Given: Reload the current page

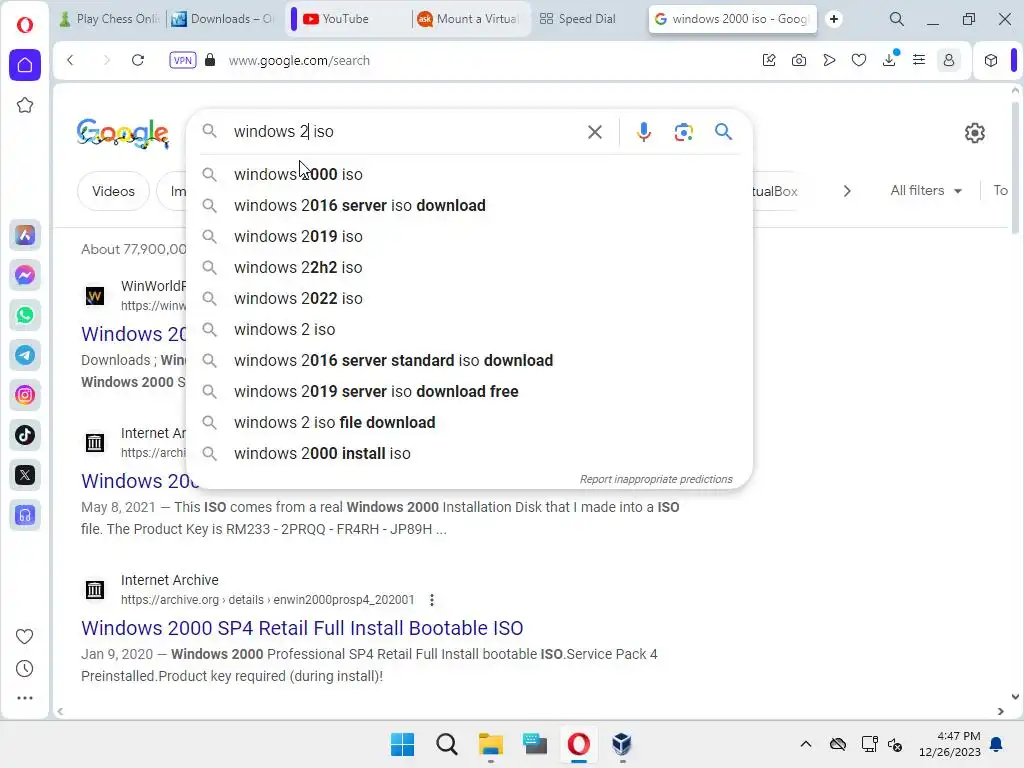Looking at the screenshot, I should (x=138, y=60).
